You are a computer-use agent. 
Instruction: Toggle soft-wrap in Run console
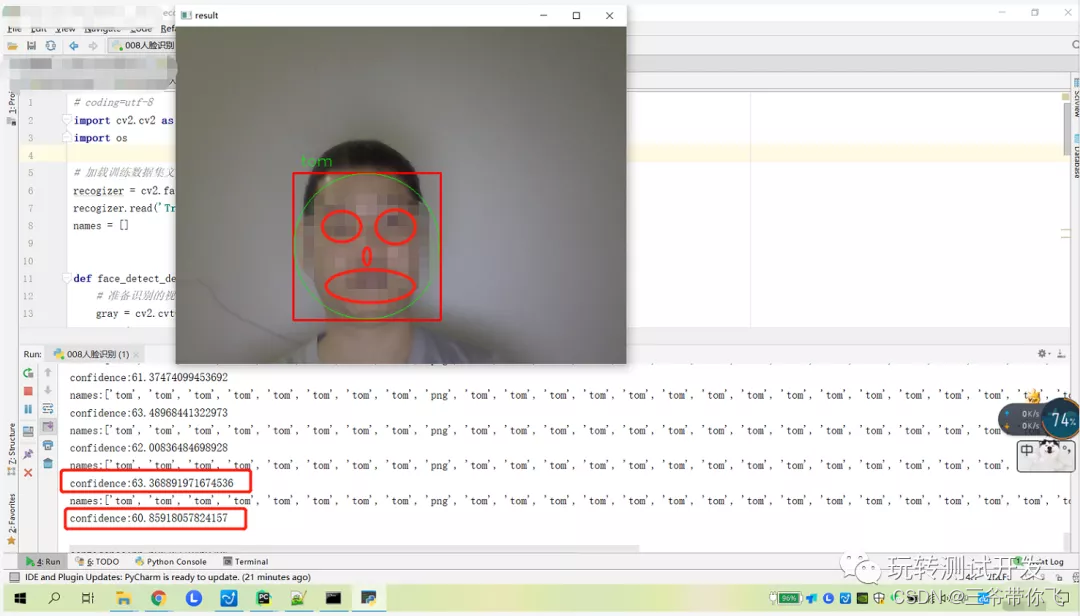(48, 409)
